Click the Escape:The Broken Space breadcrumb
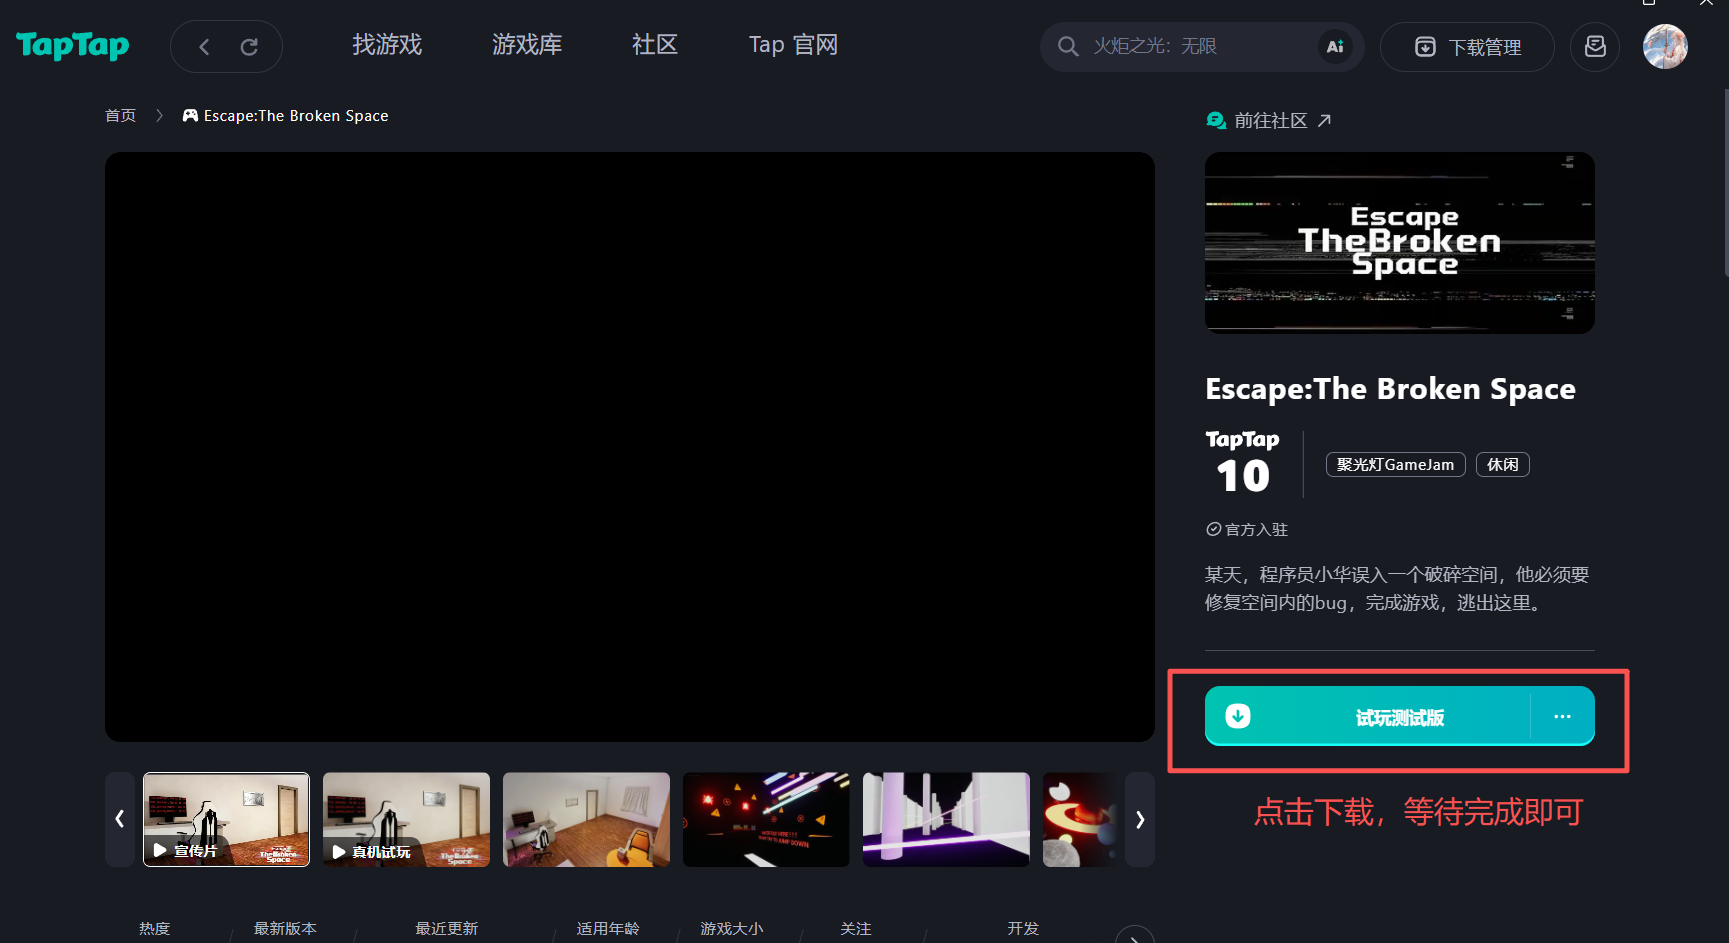The height and width of the screenshot is (943, 1729). point(286,116)
